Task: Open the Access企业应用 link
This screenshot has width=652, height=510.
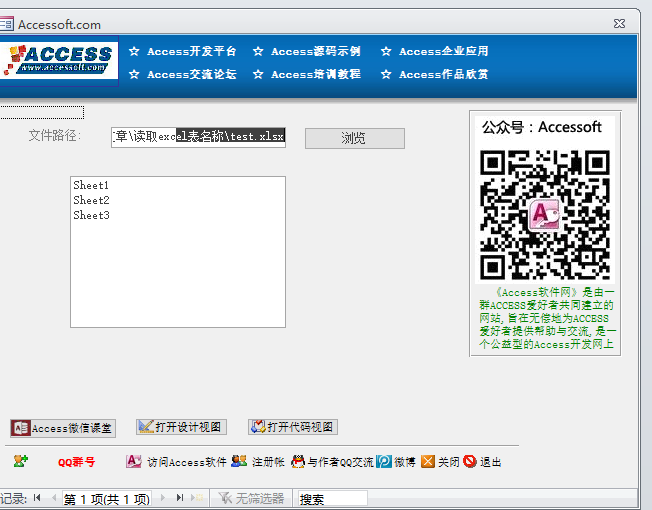Action: (444, 51)
